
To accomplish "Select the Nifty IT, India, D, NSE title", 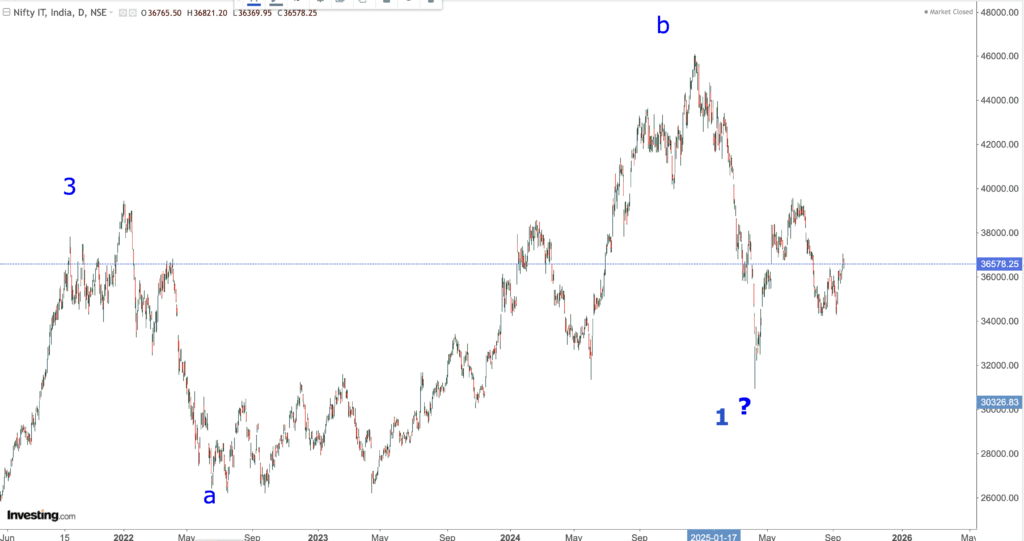I will tap(56, 12).
